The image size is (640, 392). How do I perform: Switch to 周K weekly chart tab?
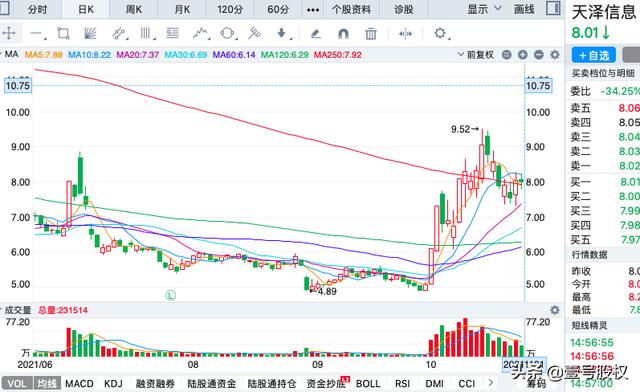tap(133, 9)
